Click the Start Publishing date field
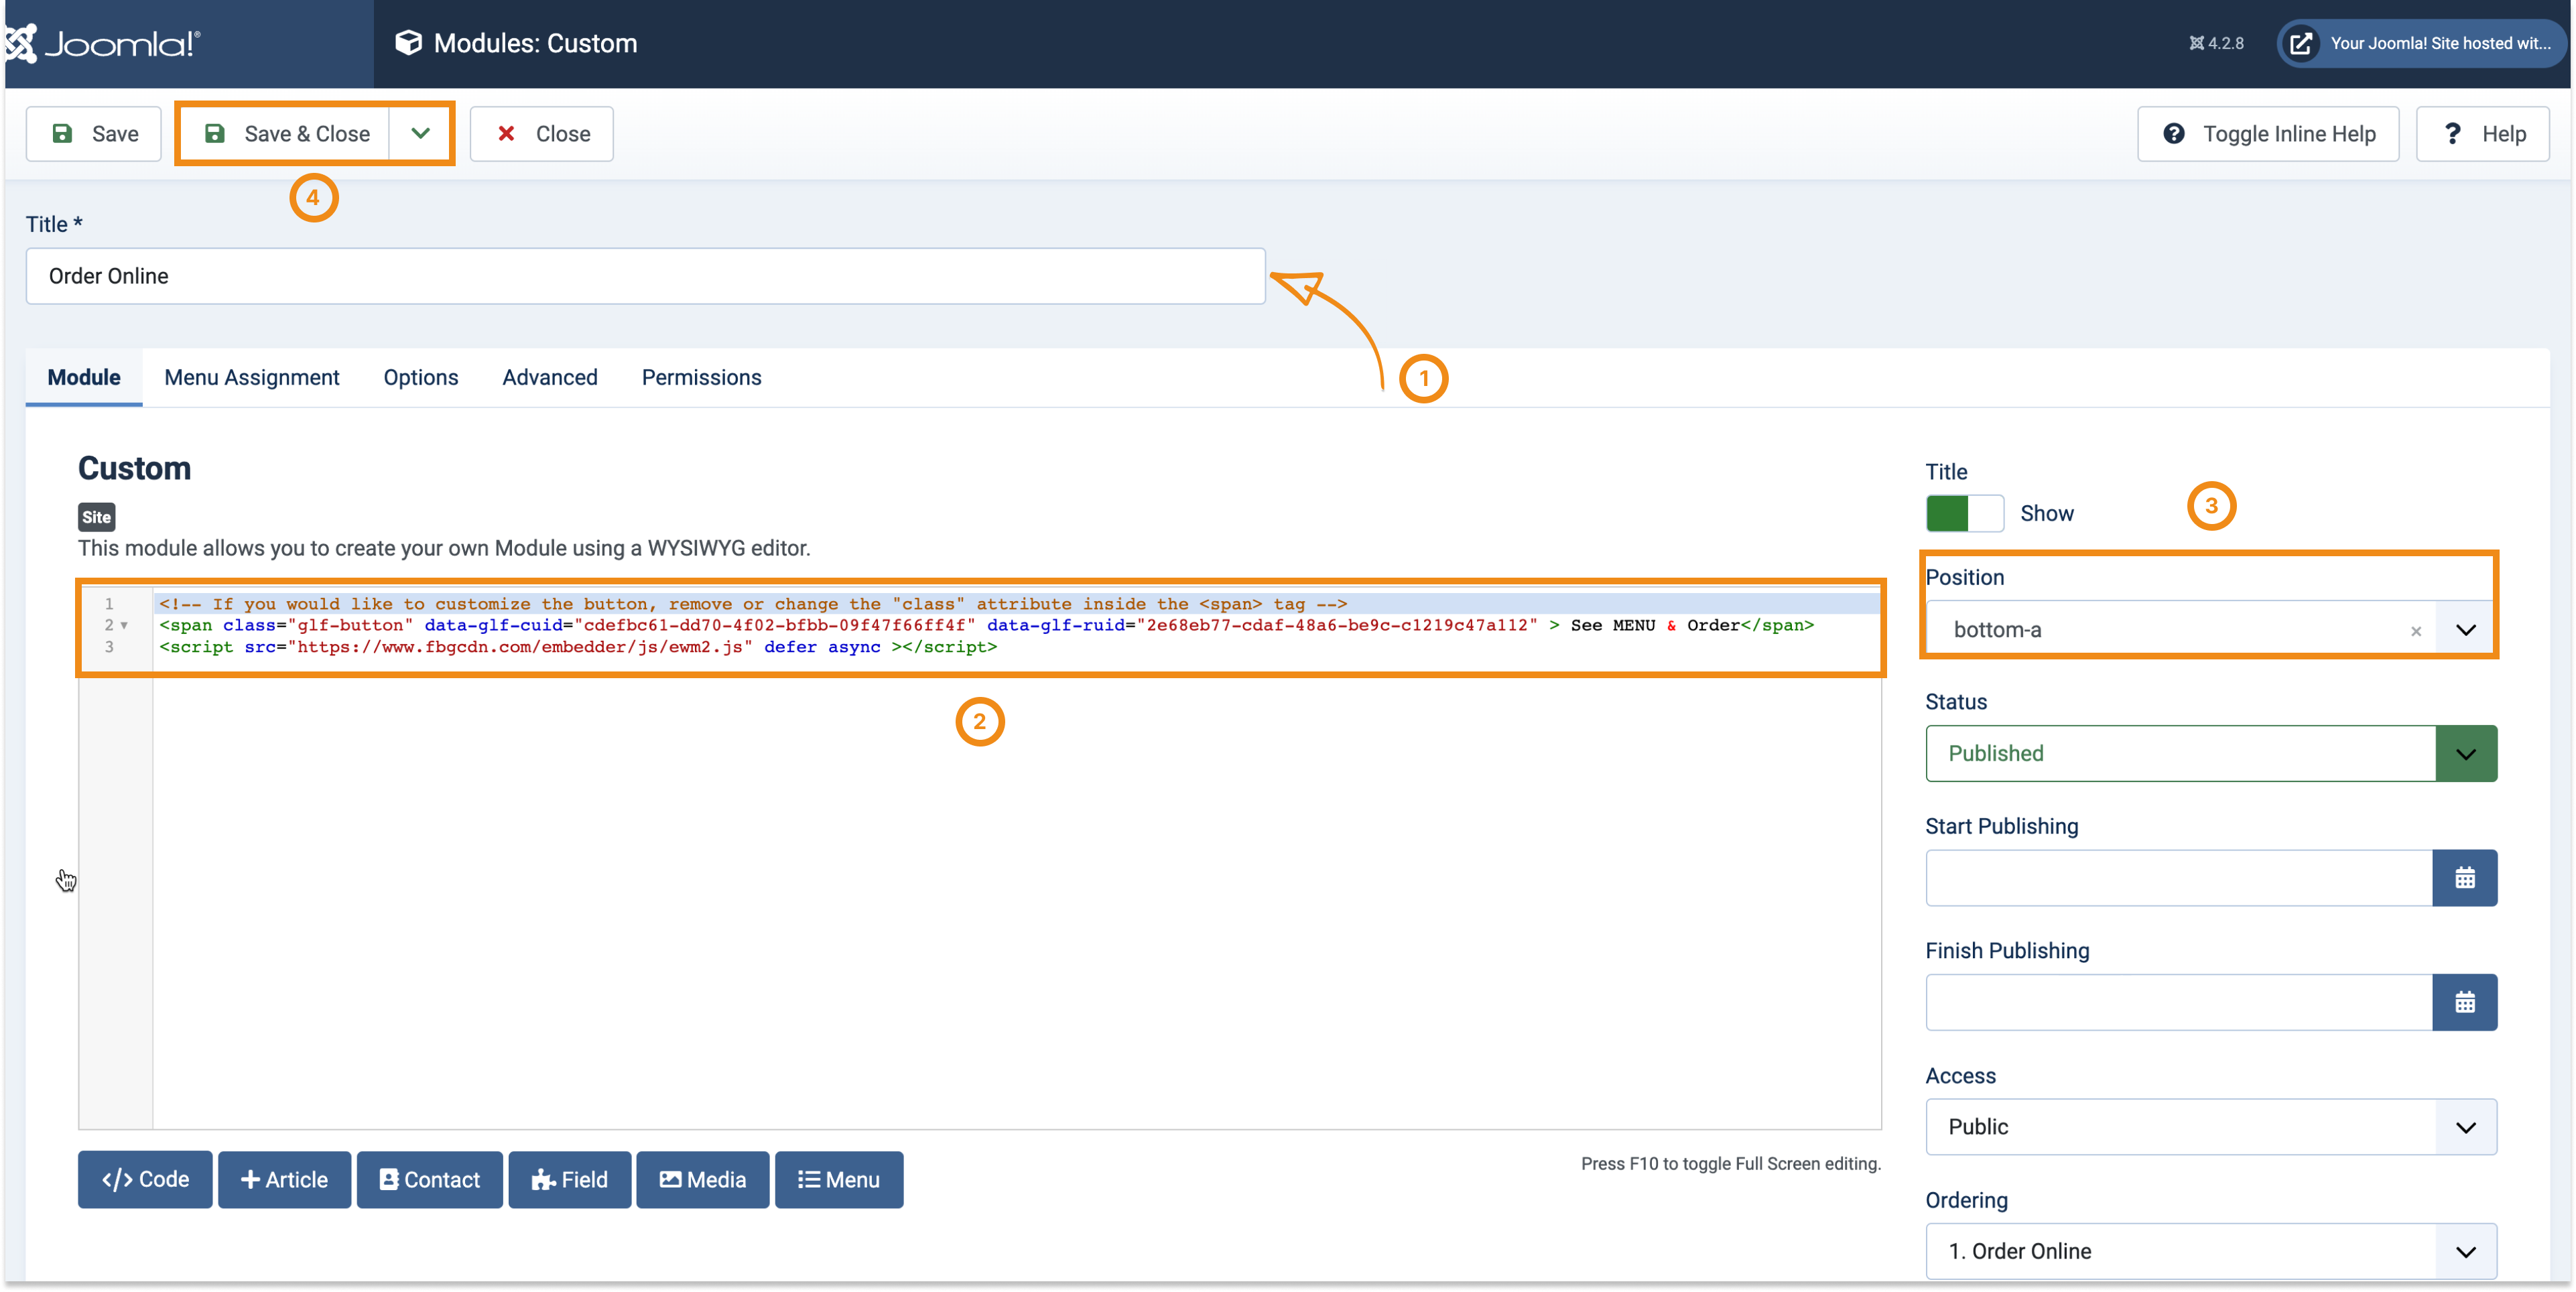 pos(2179,878)
